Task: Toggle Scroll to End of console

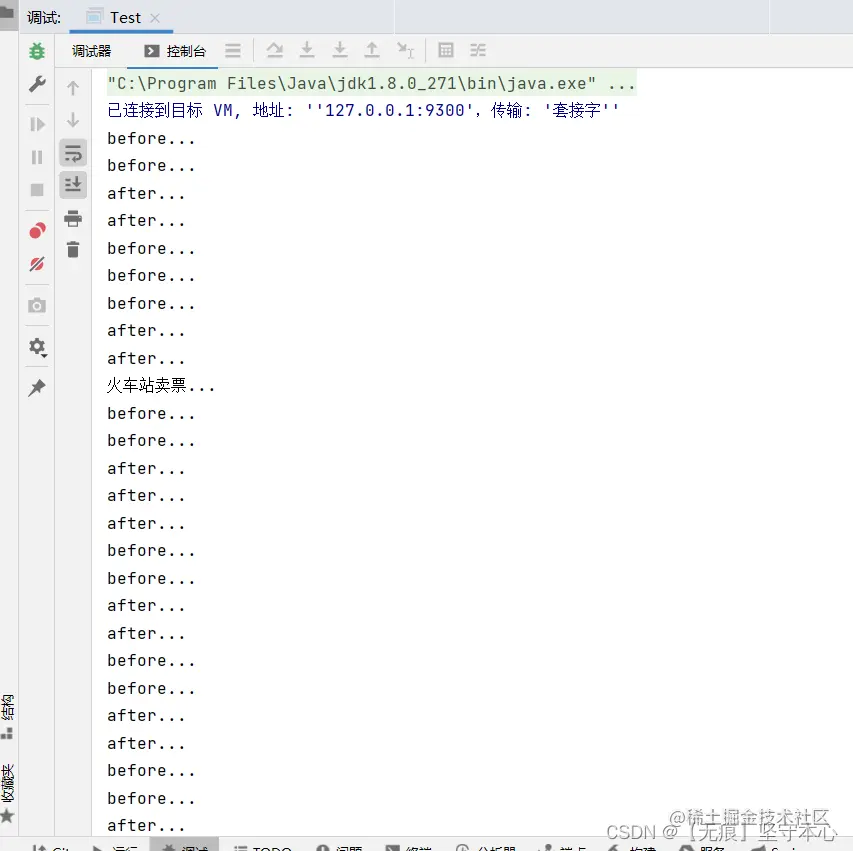Action: (73, 184)
